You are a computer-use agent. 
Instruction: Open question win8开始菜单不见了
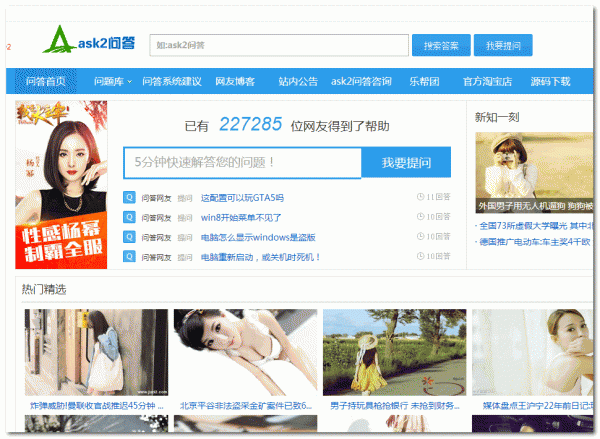241,217
